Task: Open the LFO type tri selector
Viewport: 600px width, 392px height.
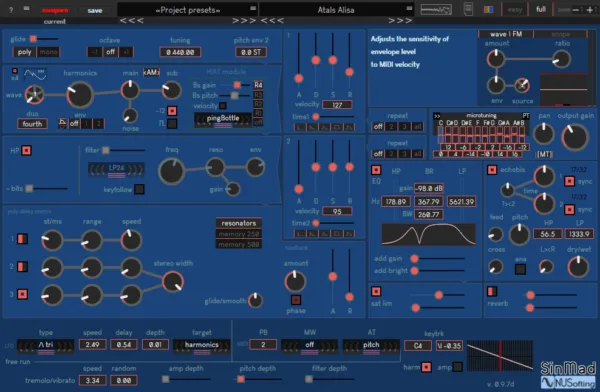Action: click(46, 346)
